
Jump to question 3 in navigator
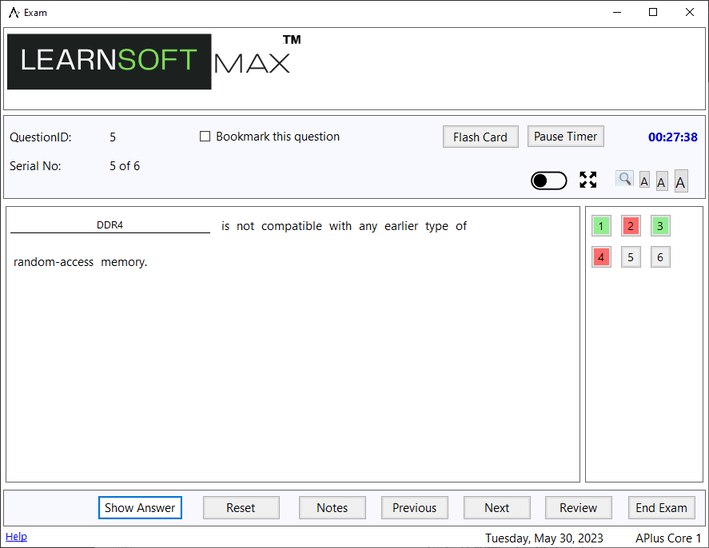click(x=660, y=226)
